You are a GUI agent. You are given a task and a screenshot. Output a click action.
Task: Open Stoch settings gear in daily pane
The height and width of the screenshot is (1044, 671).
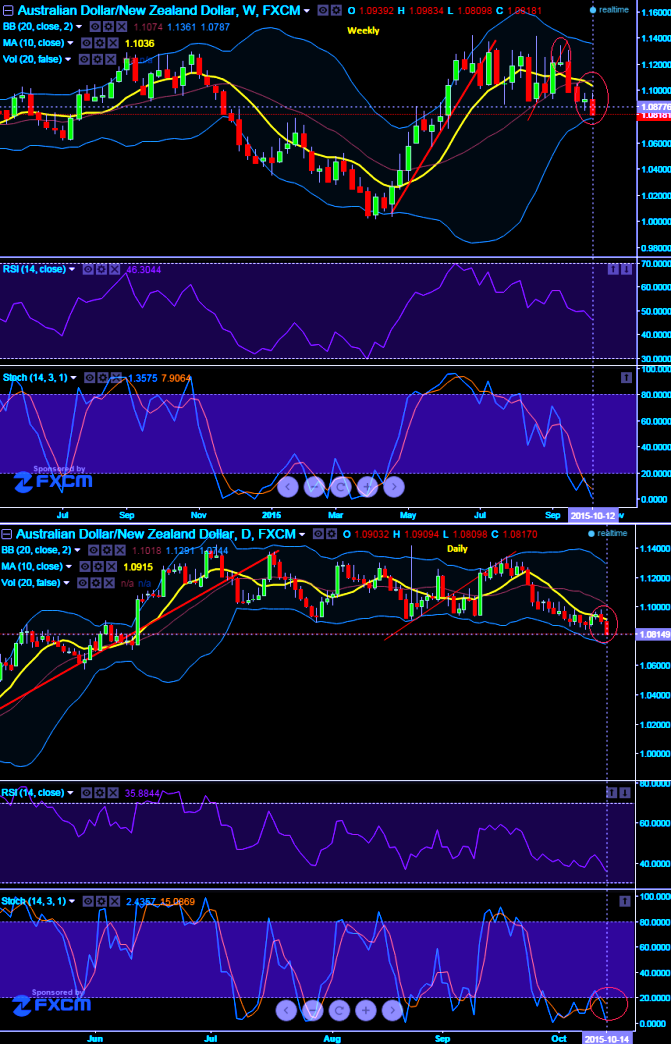pos(101,901)
